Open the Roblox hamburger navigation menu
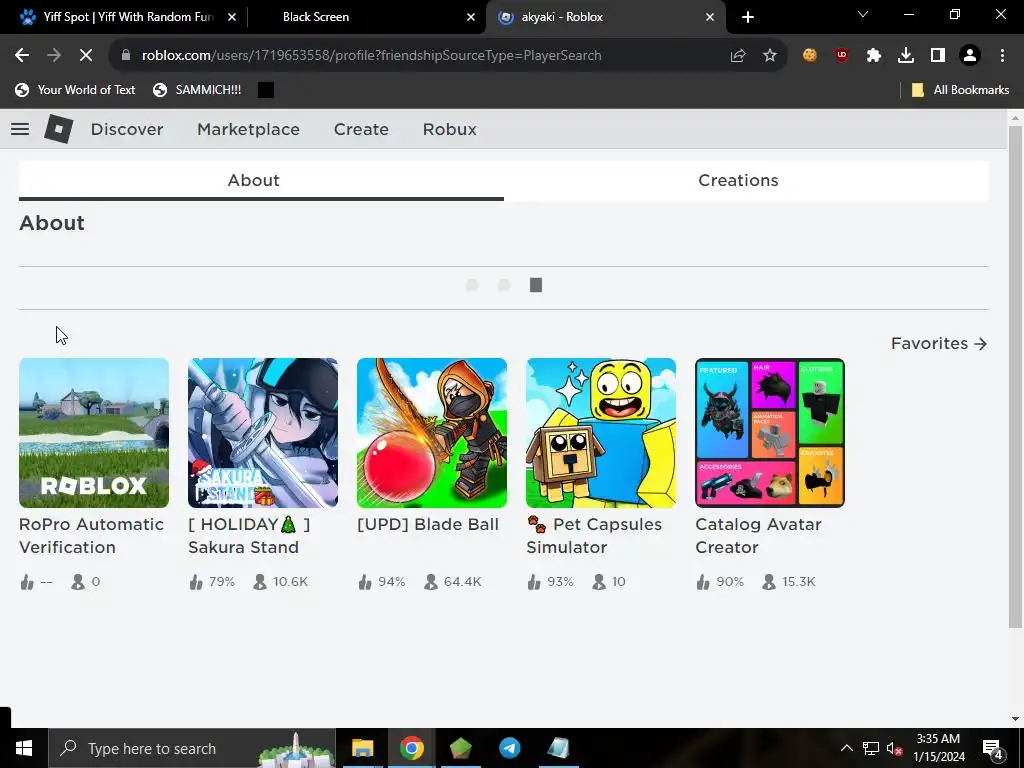 (x=20, y=129)
